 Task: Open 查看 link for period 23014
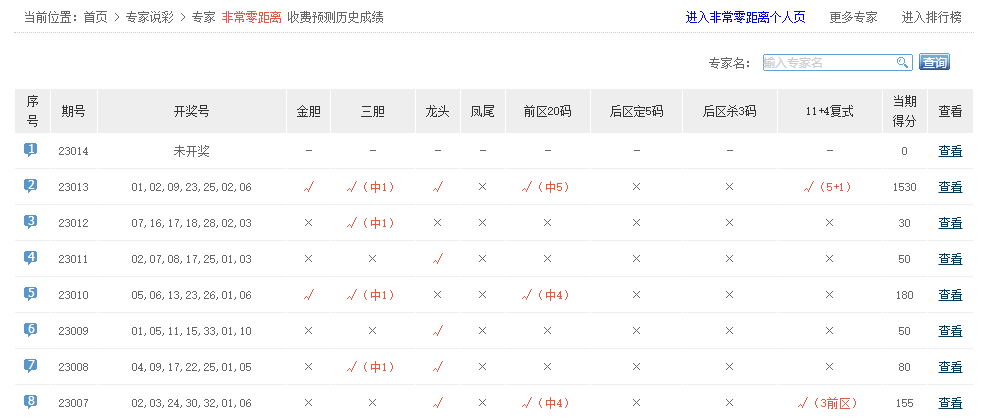[x=950, y=151]
